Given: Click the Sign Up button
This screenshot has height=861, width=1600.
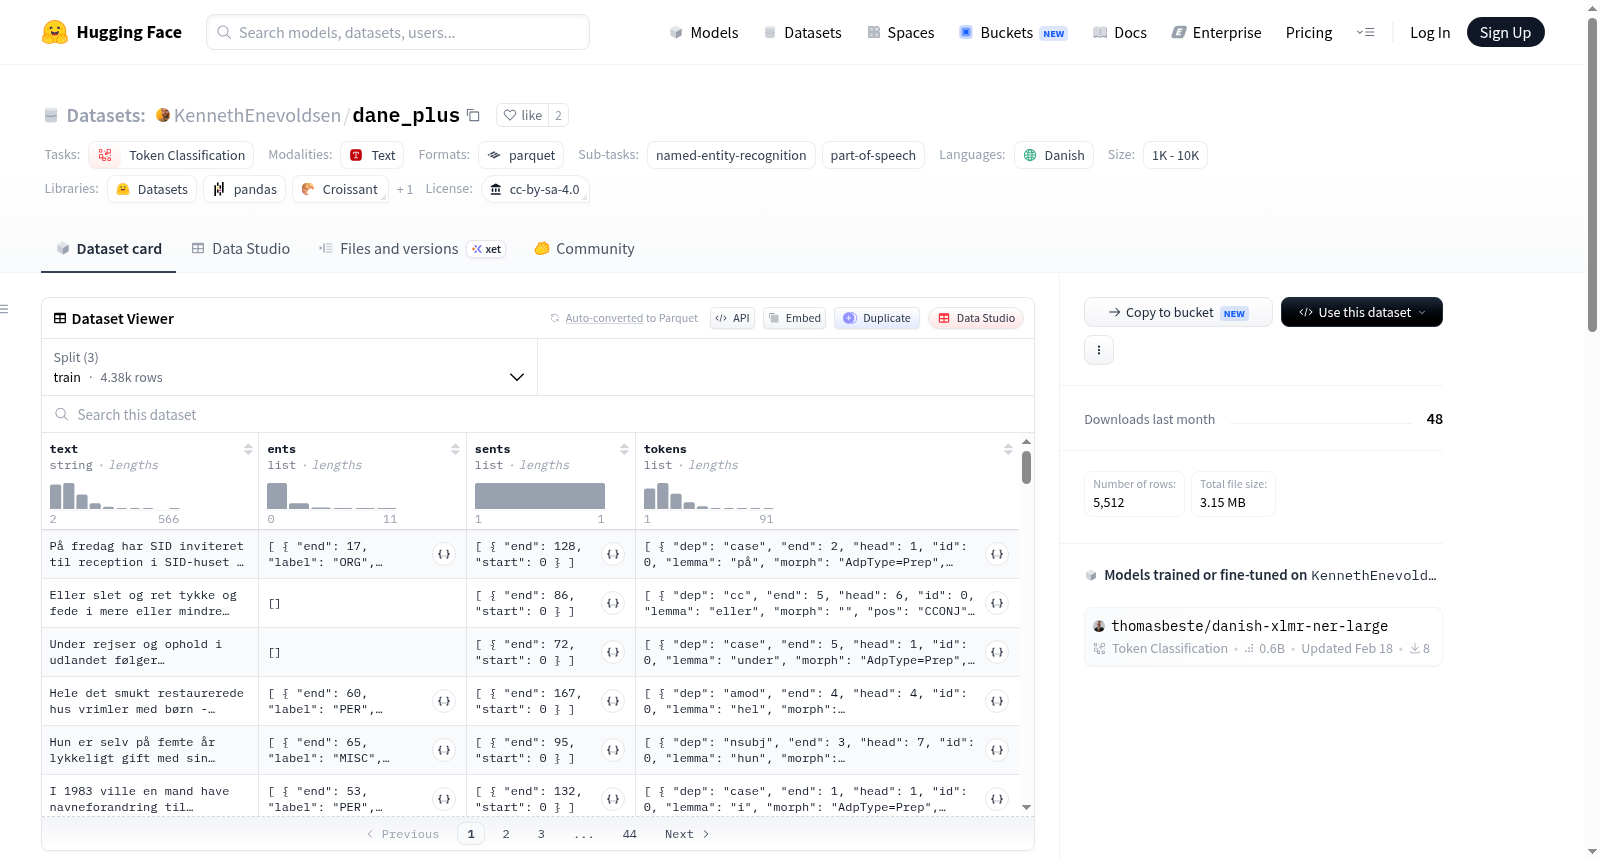Looking at the screenshot, I should (1505, 32).
